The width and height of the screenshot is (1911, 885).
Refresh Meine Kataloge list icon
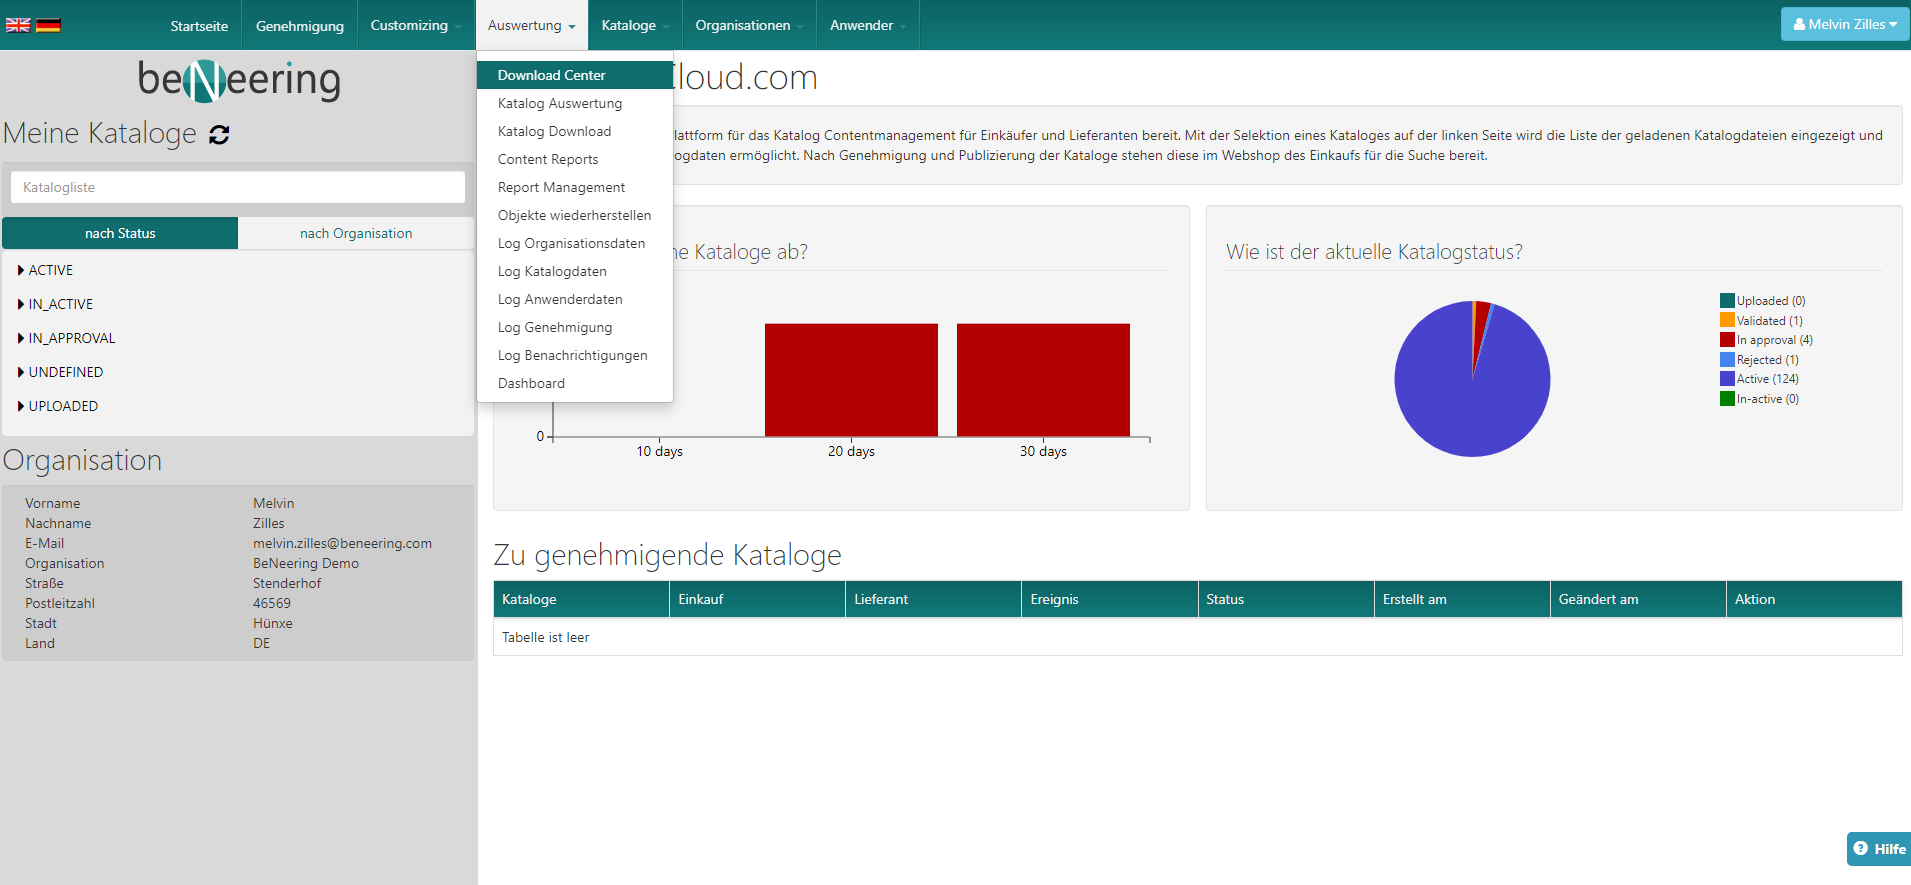pos(219,135)
